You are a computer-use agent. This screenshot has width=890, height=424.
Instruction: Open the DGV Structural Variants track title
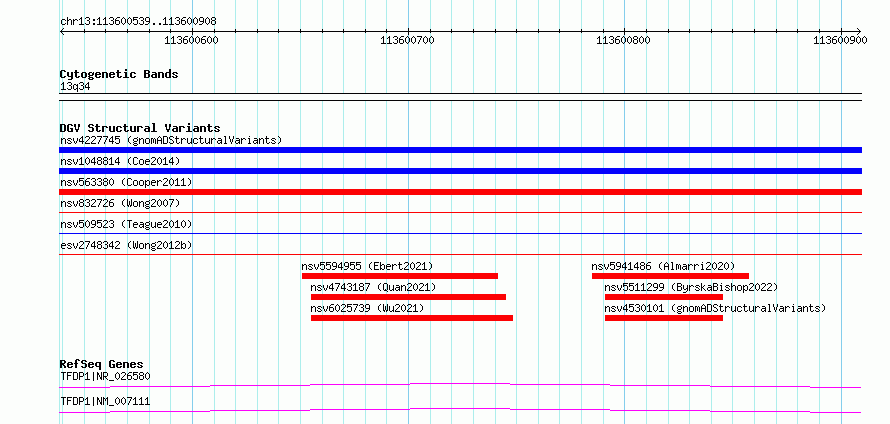click(140, 128)
